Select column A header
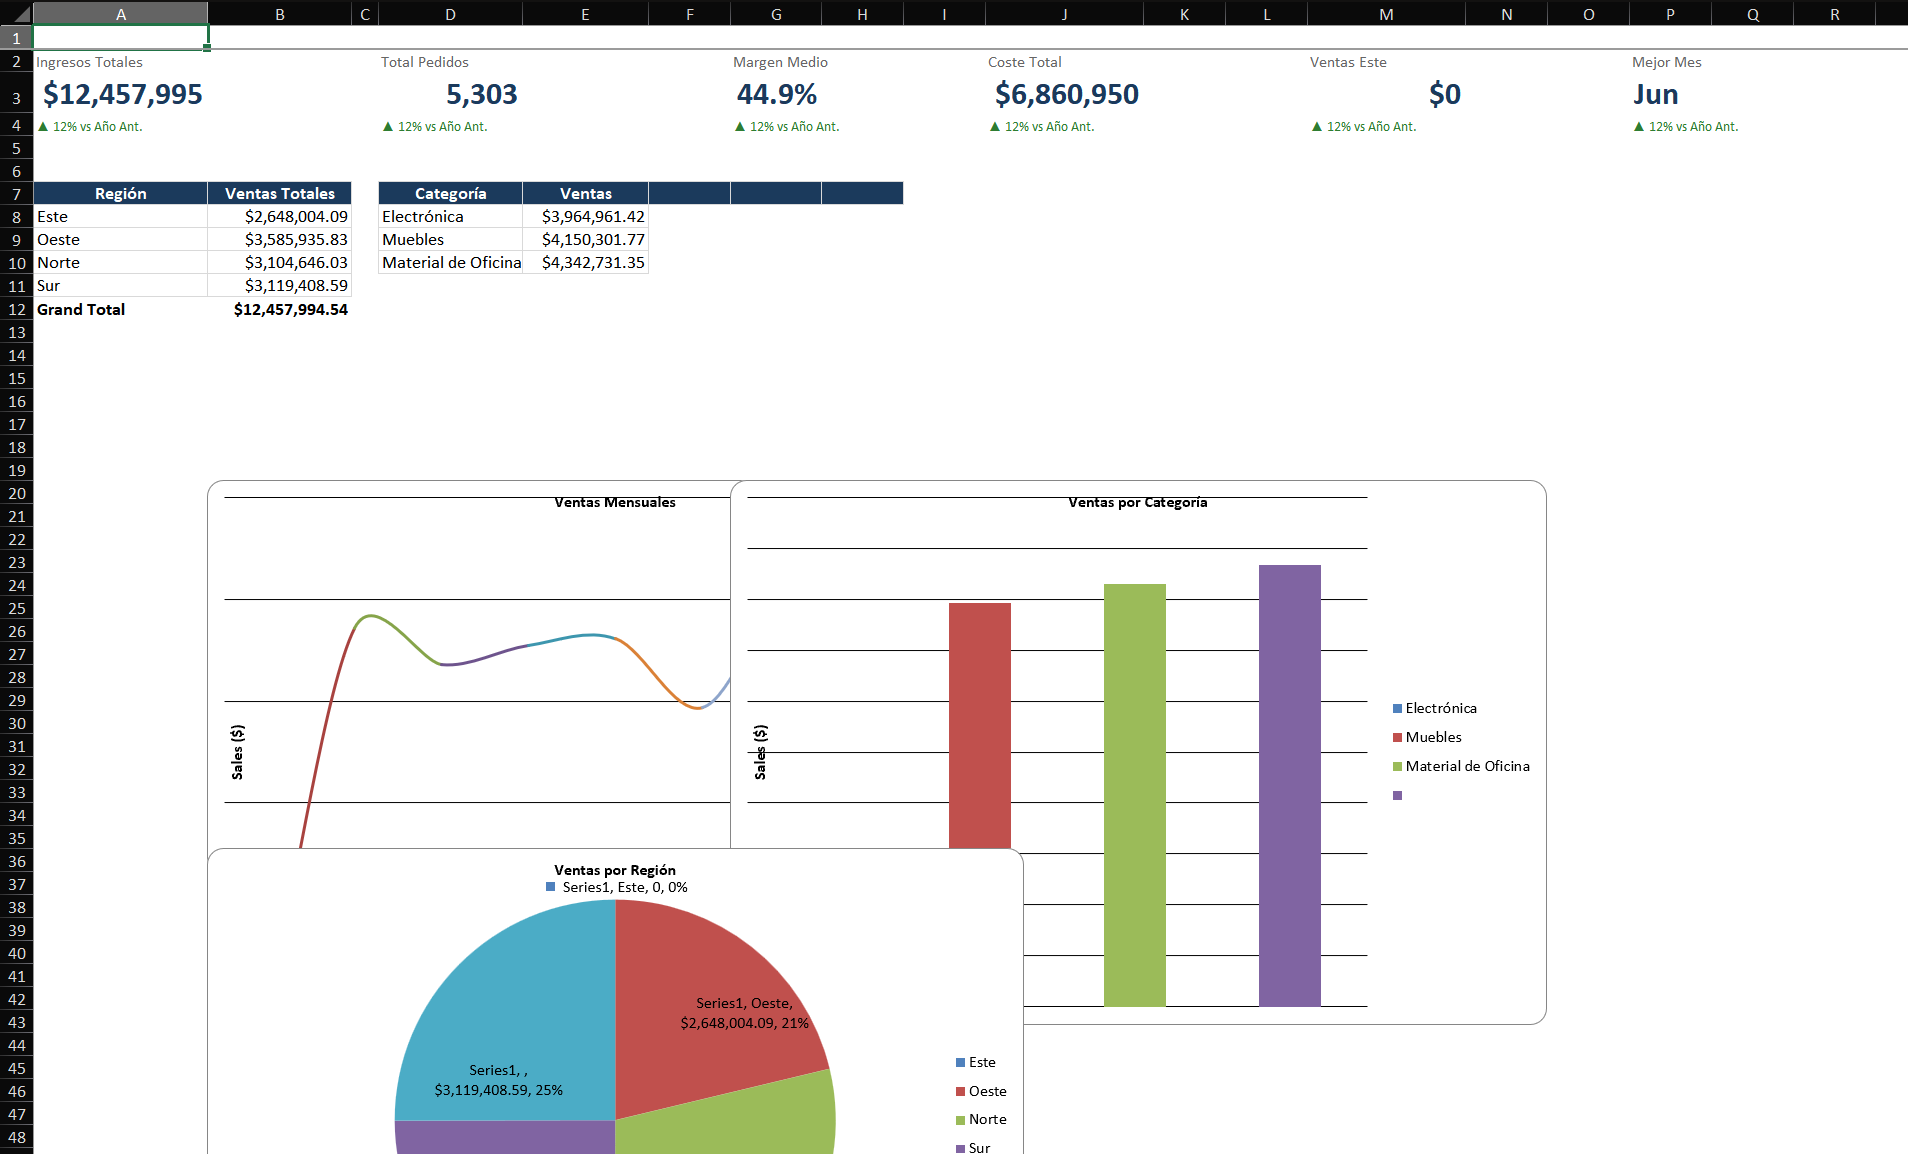Viewport: 1908px width, 1154px height. tap(121, 14)
